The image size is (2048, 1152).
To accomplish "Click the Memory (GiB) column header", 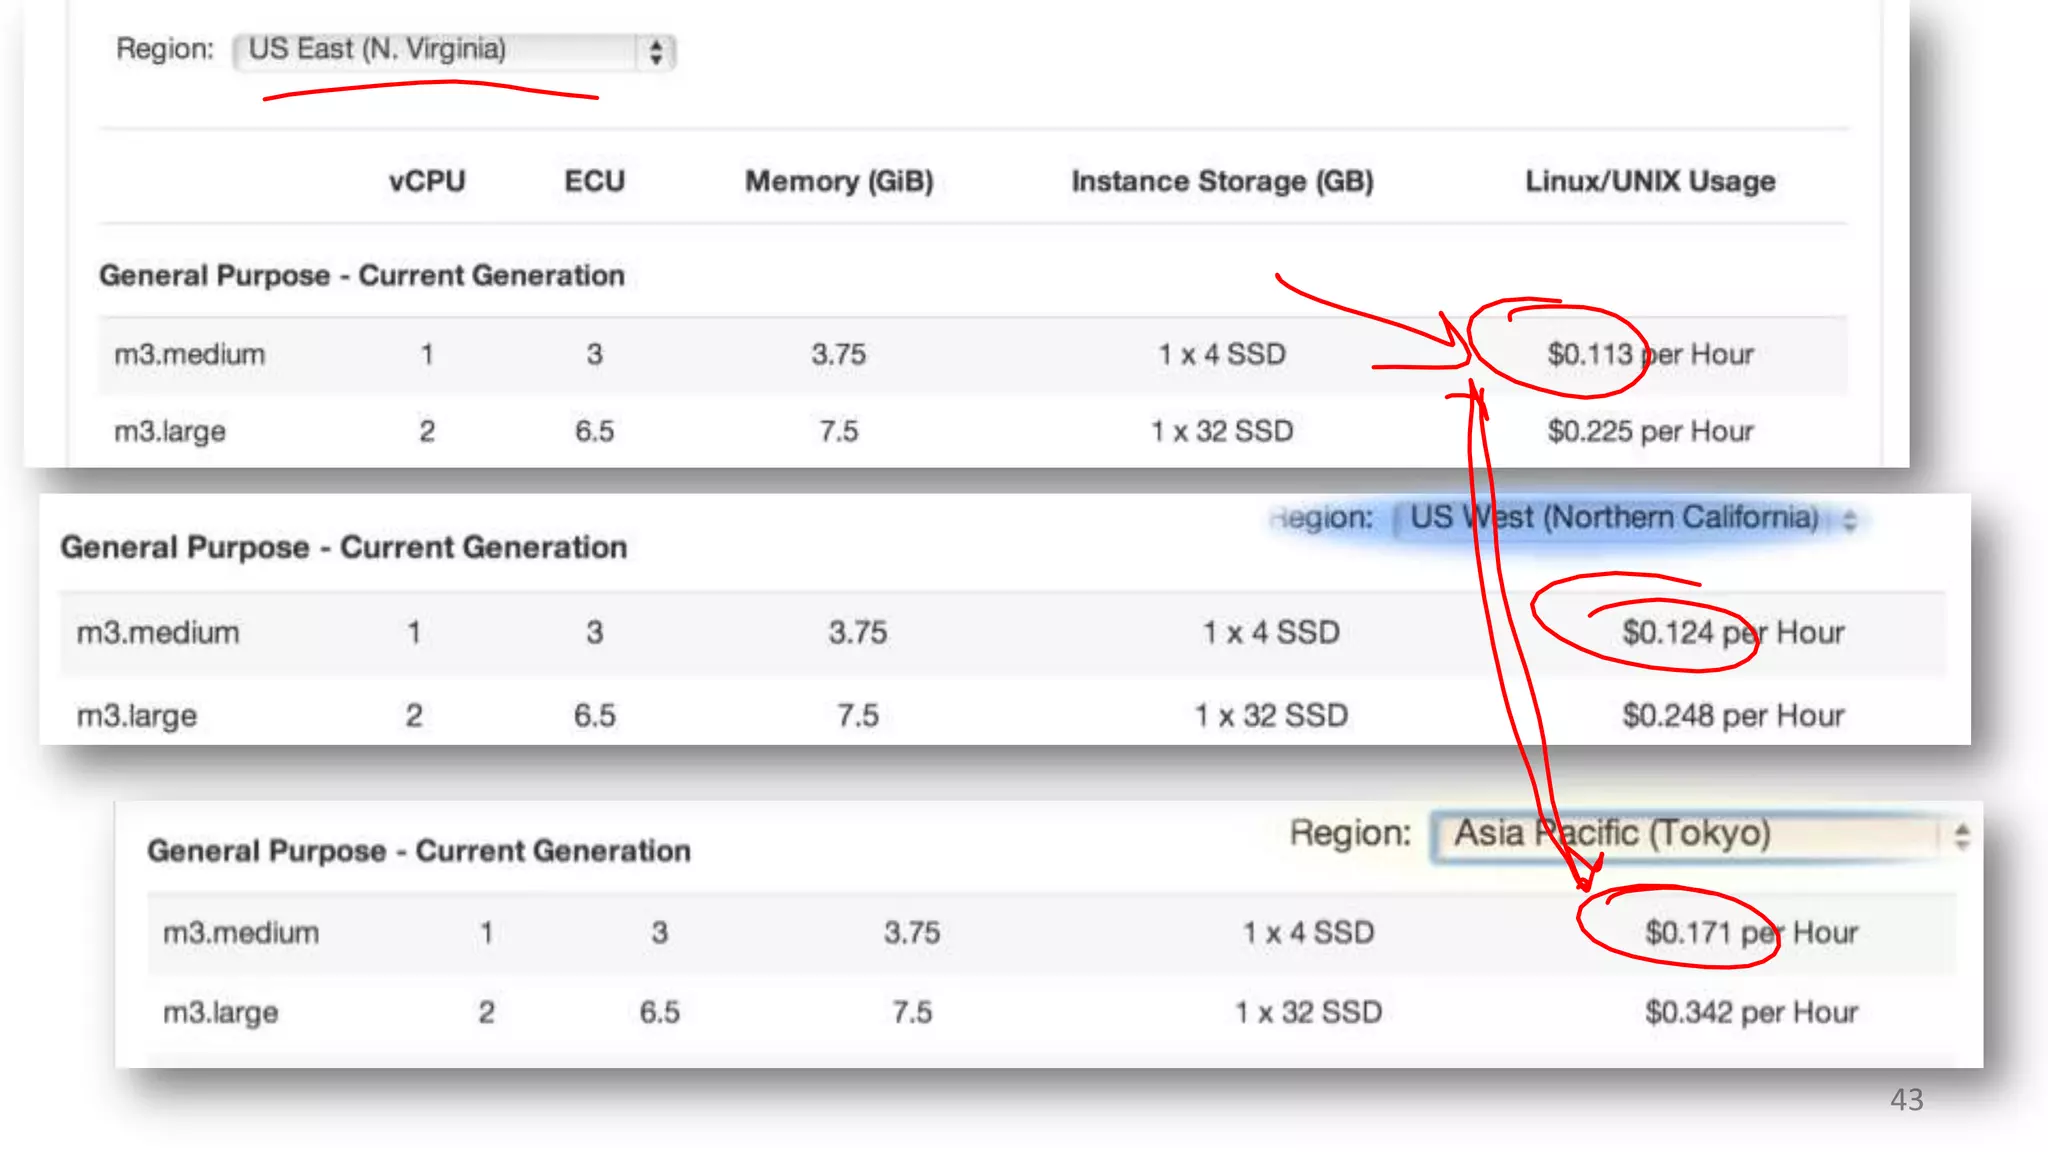I will [x=839, y=181].
